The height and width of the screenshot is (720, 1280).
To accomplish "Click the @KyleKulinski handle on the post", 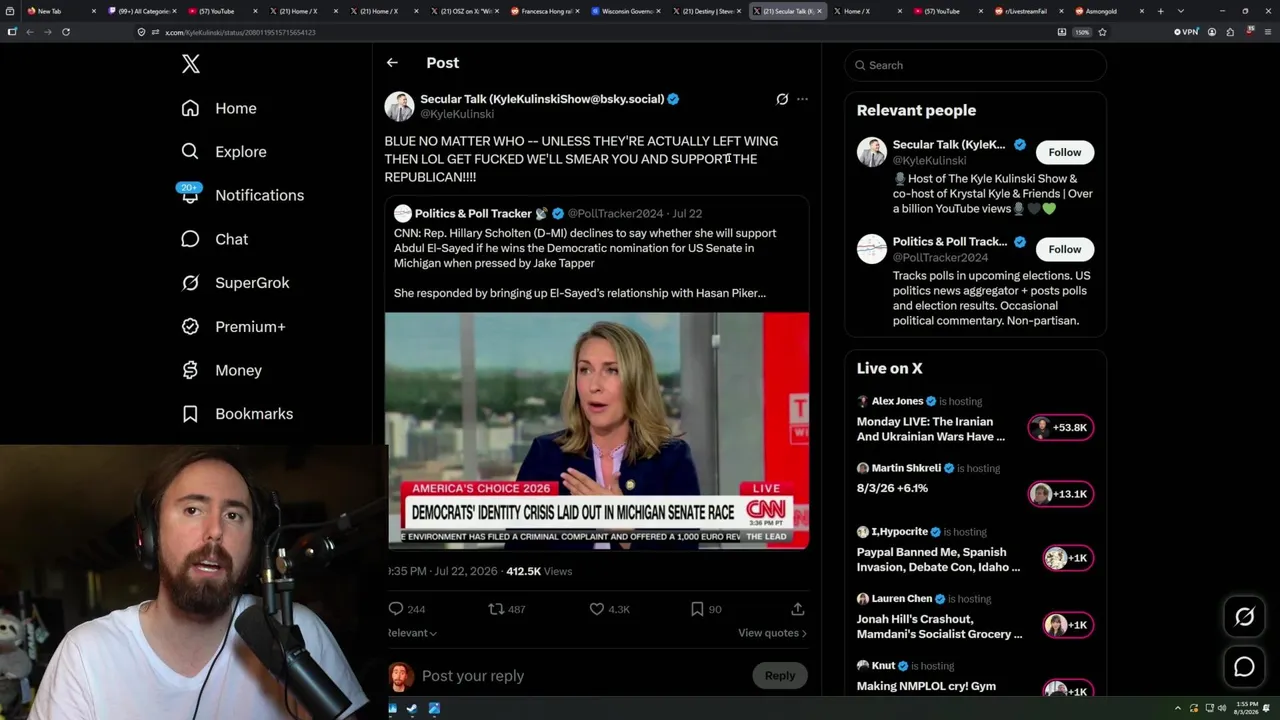I will (x=457, y=114).
